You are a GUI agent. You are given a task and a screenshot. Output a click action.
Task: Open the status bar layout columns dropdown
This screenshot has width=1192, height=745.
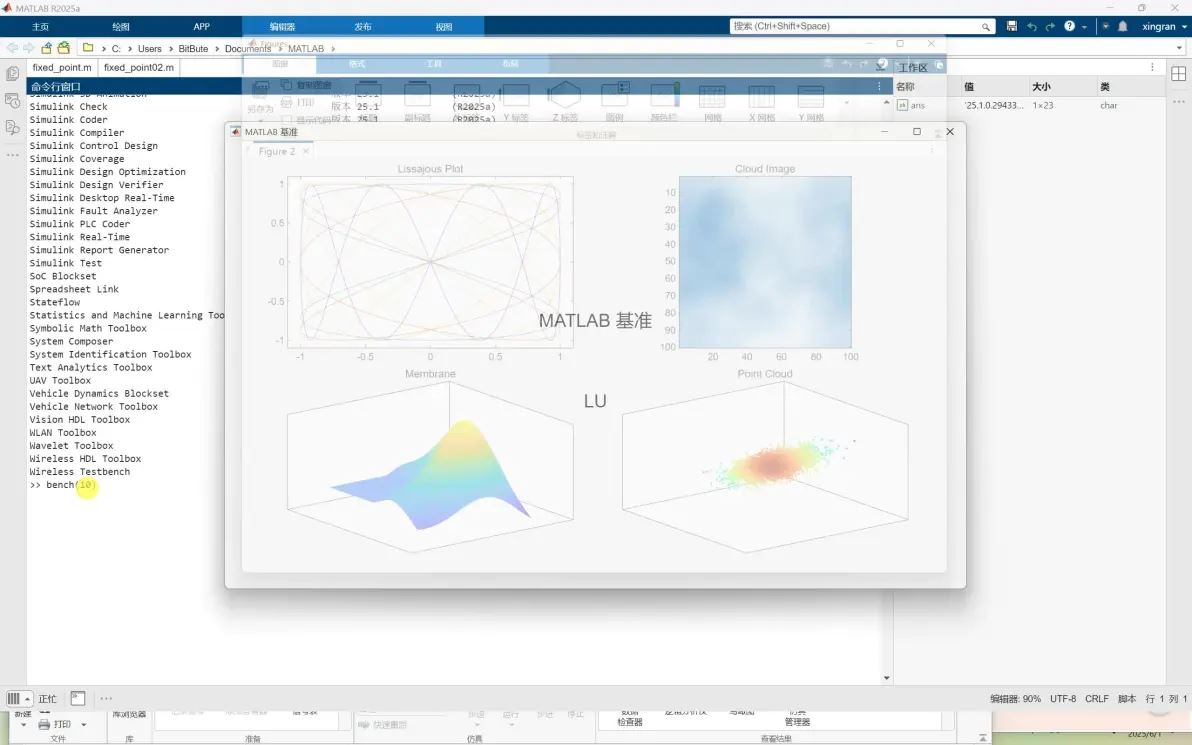tap(19, 698)
